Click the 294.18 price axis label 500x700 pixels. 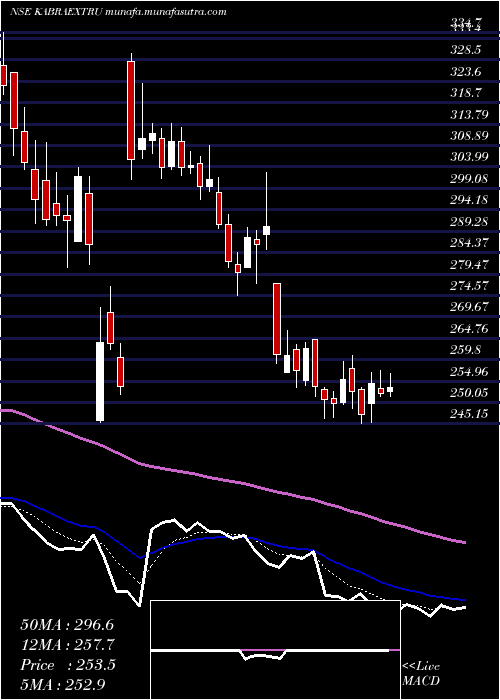(x=469, y=200)
